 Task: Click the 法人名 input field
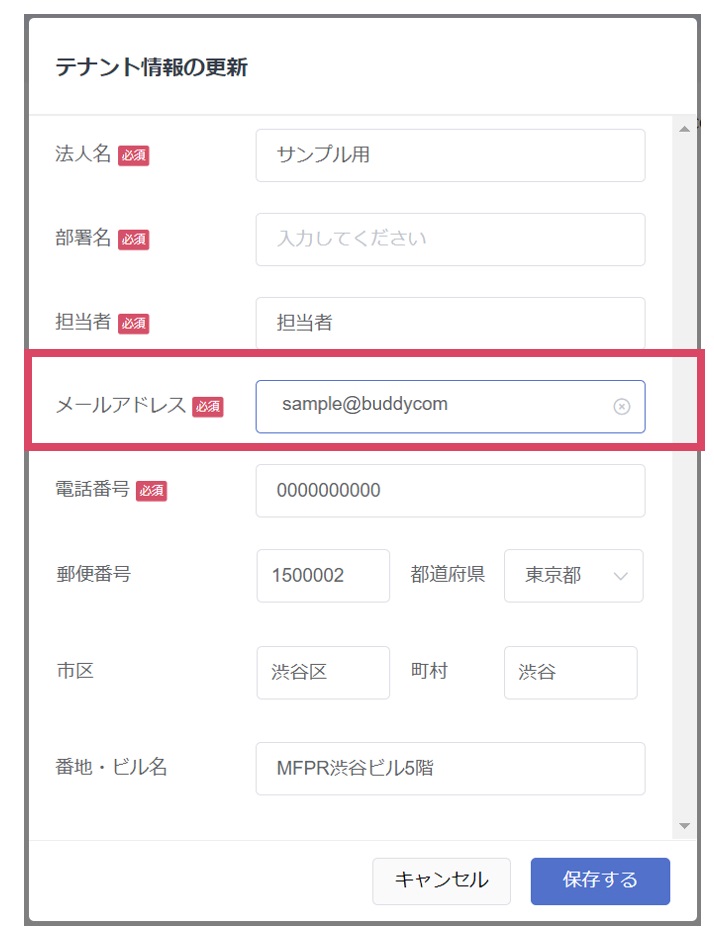450,155
